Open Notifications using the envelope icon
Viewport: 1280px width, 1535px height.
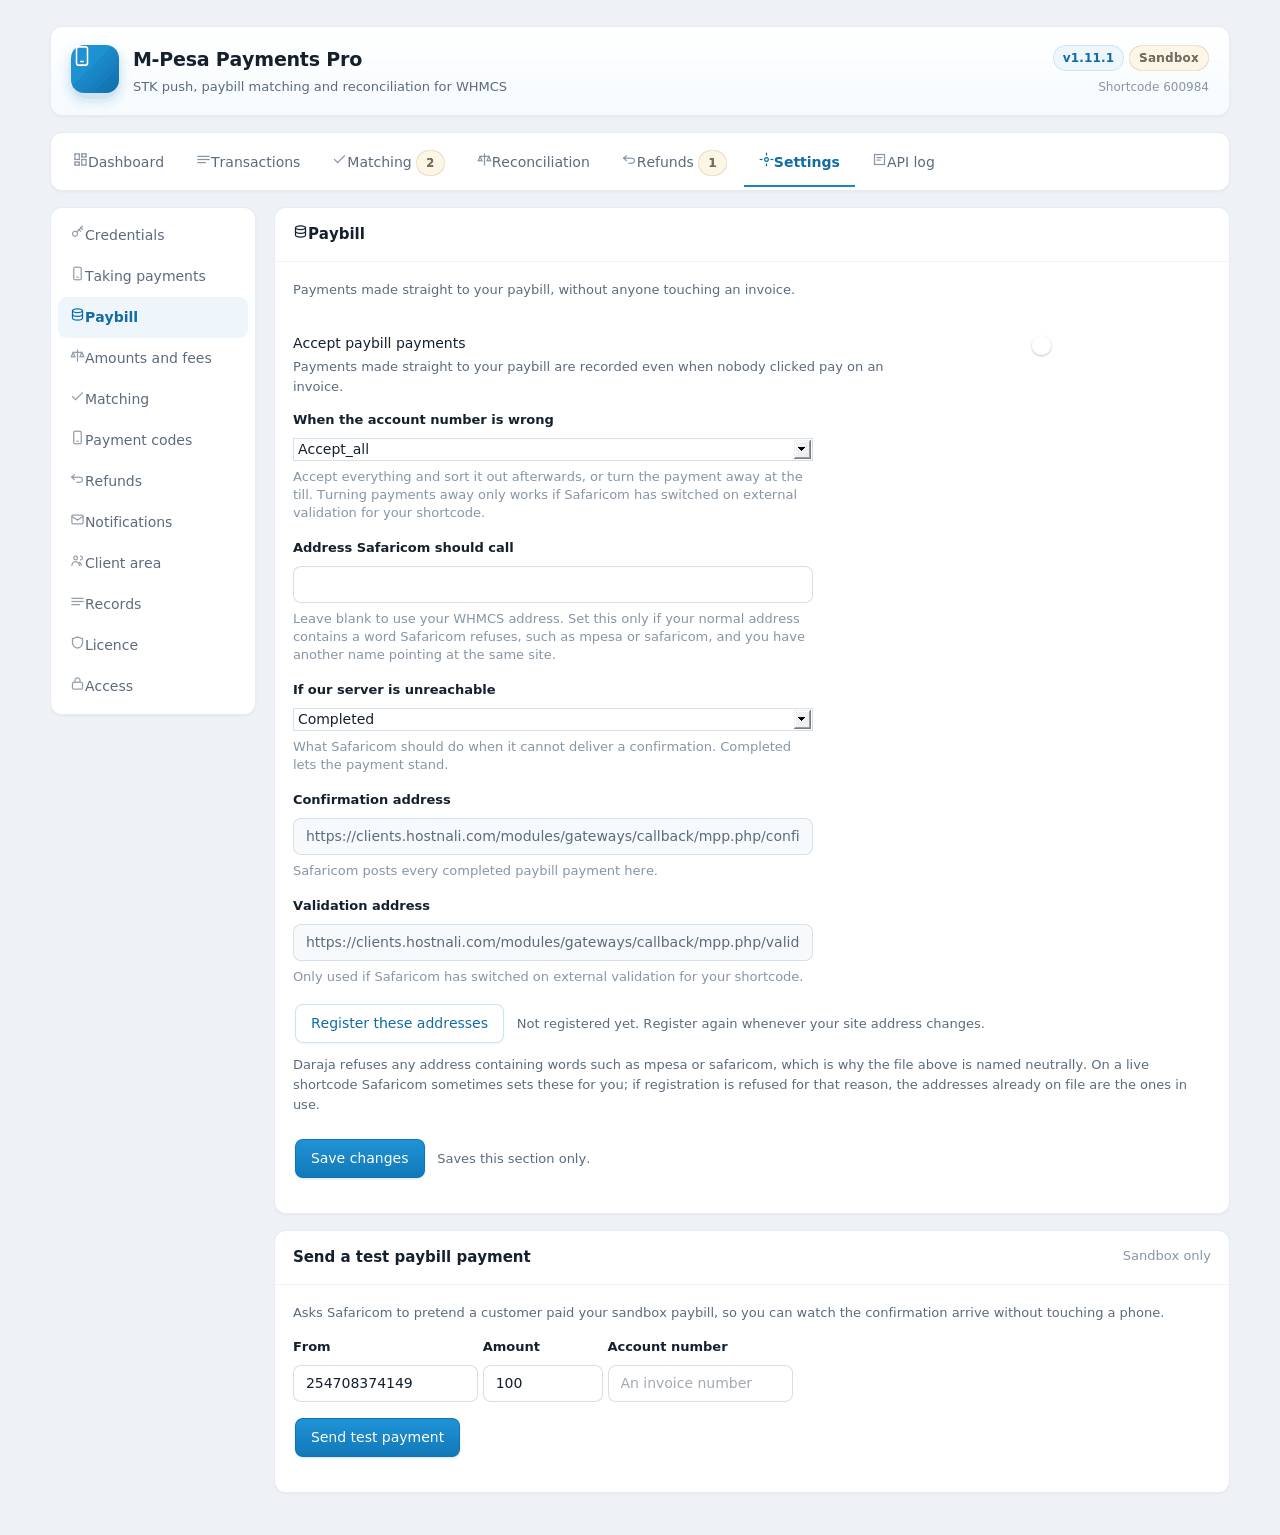click(77, 520)
